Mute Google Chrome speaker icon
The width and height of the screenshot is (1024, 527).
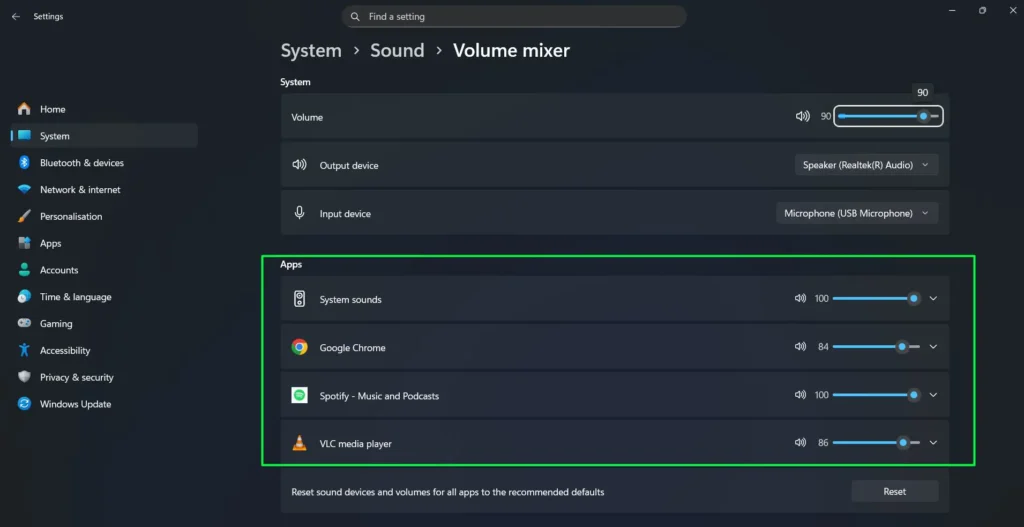[800, 347]
